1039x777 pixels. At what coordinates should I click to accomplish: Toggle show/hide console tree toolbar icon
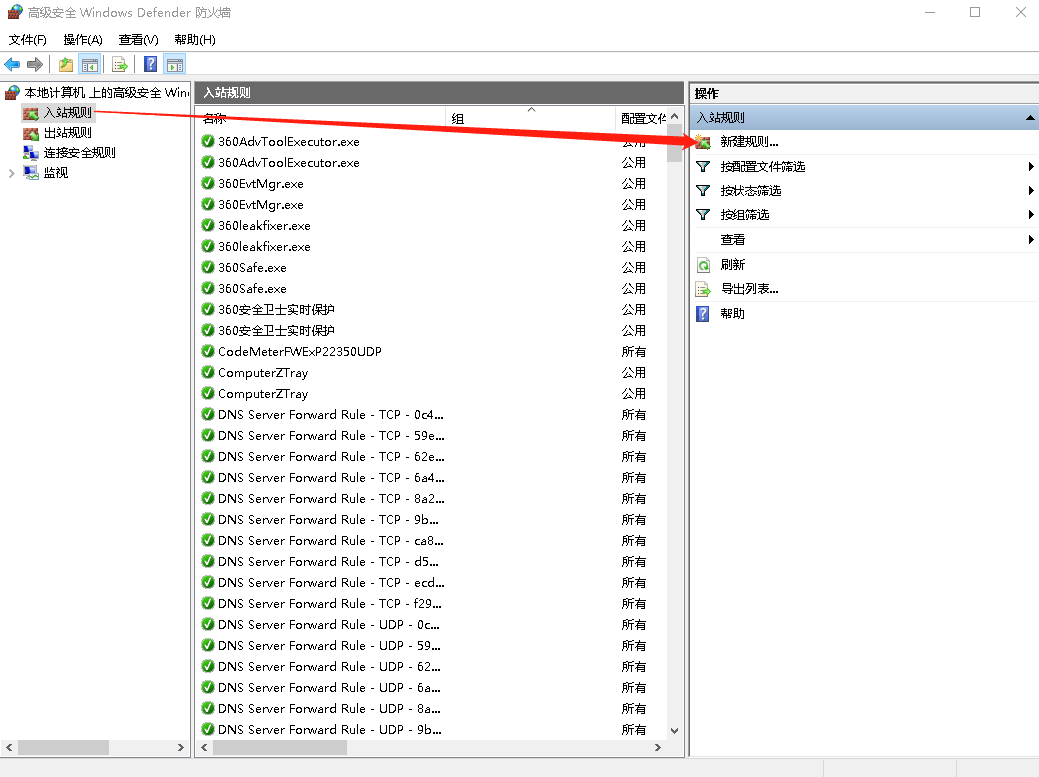point(90,65)
